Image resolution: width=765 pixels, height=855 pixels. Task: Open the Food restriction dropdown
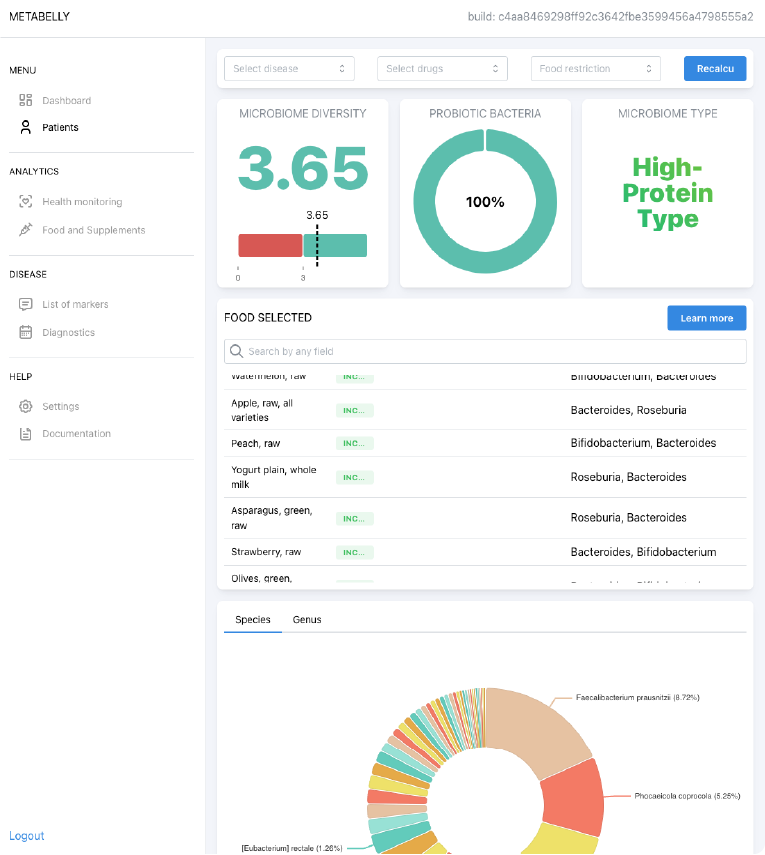coord(595,69)
